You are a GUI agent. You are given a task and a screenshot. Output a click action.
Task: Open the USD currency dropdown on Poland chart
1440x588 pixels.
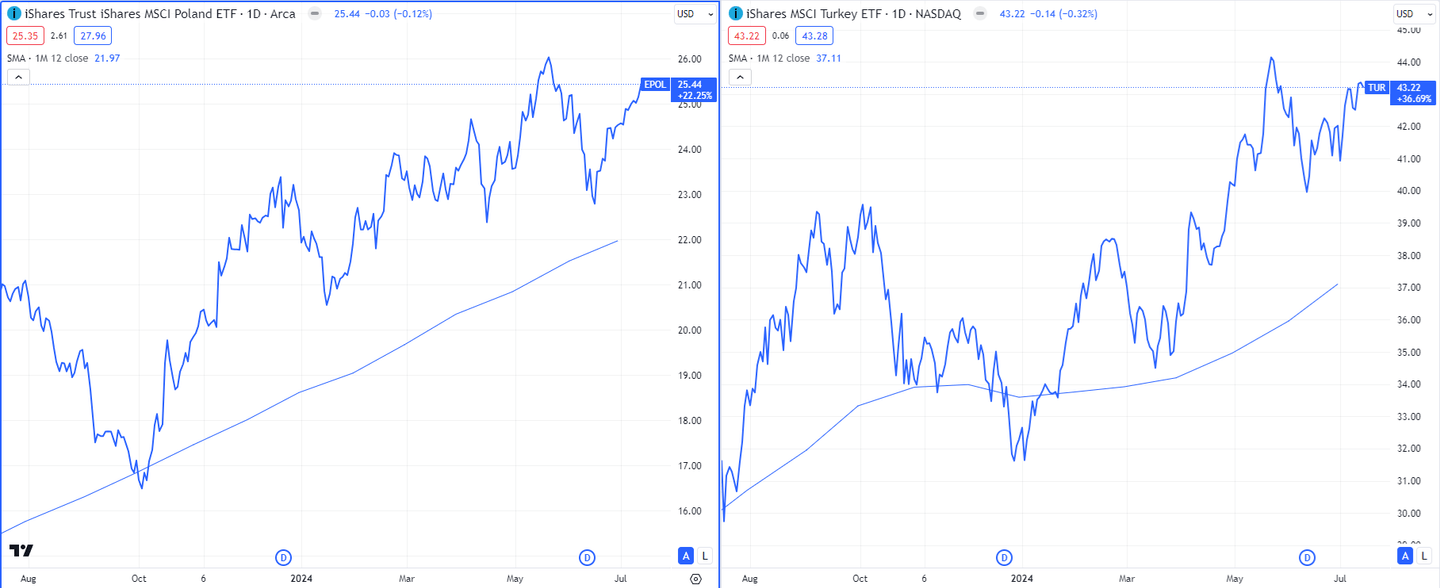point(694,14)
